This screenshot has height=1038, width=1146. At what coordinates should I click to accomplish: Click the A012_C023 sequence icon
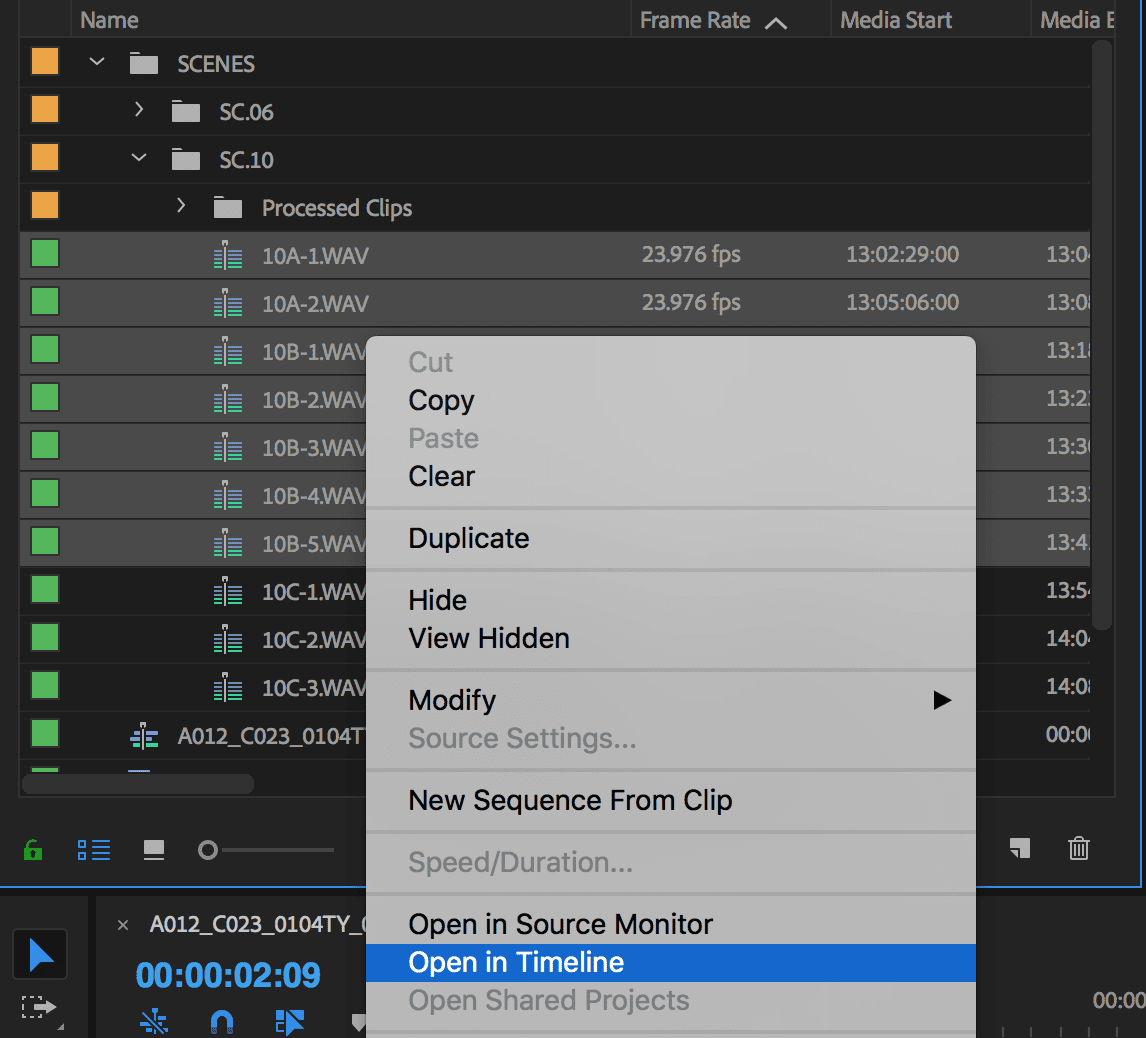pos(145,736)
